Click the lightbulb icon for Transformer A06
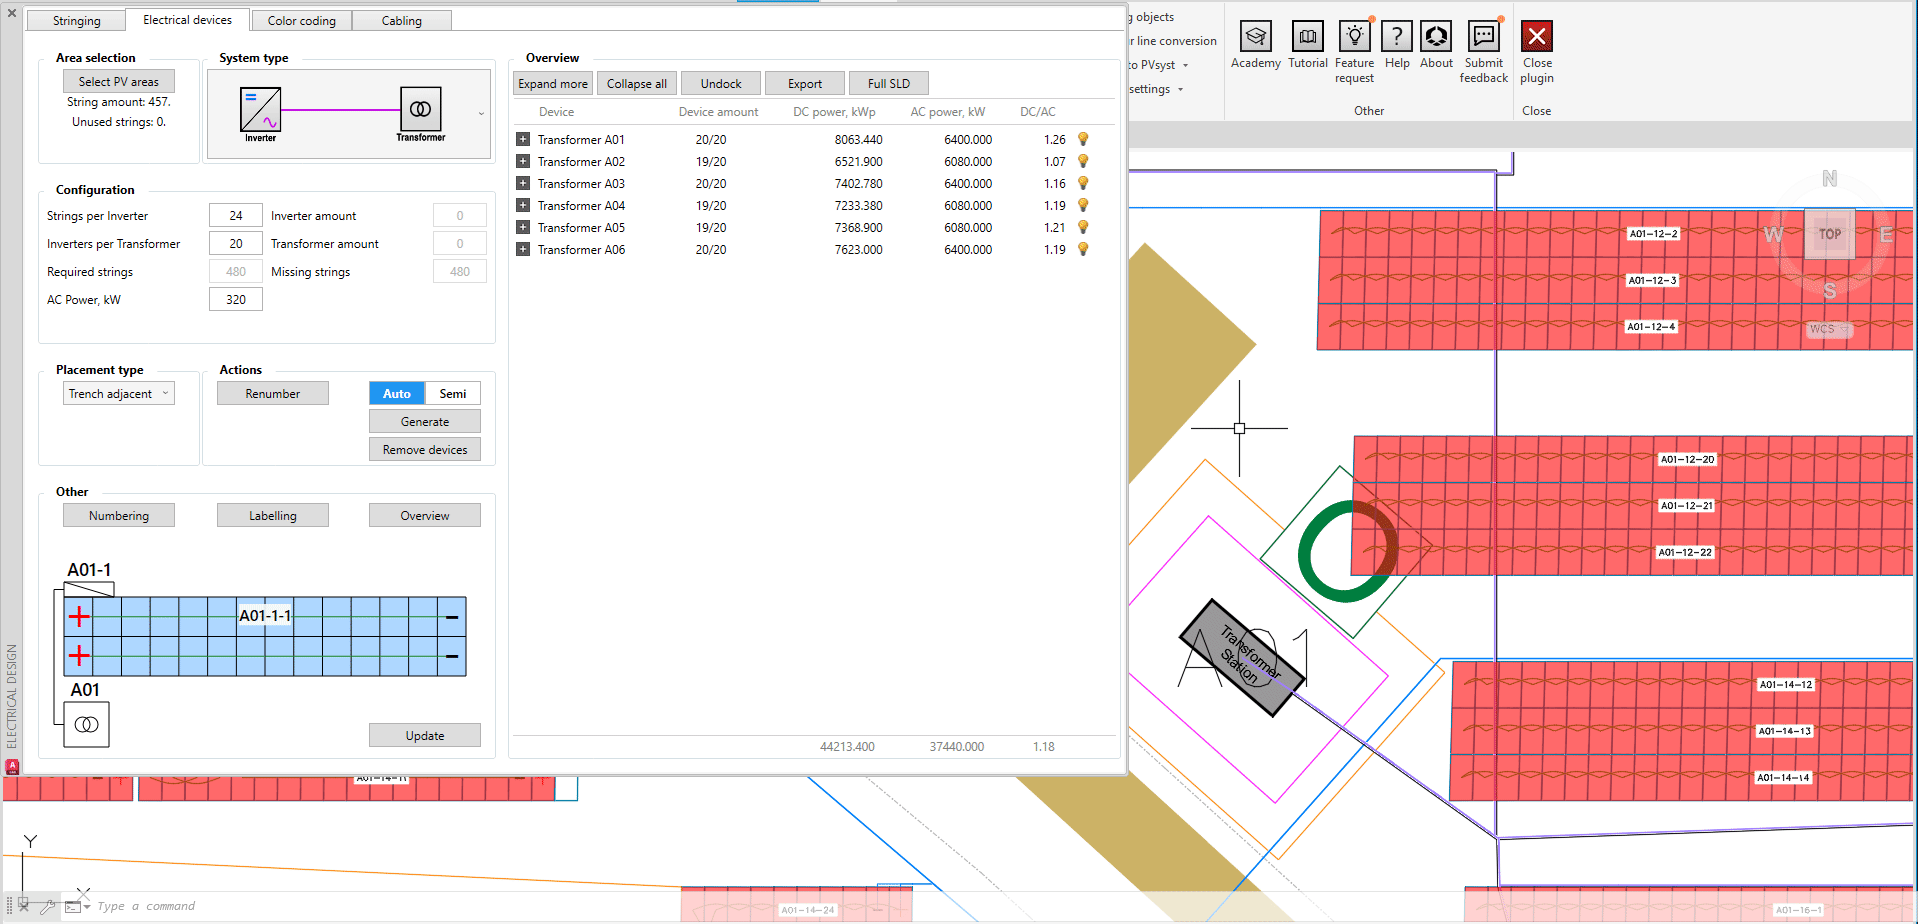Image resolution: width=1918 pixels, height=924 pixels. pos(1082,249)
